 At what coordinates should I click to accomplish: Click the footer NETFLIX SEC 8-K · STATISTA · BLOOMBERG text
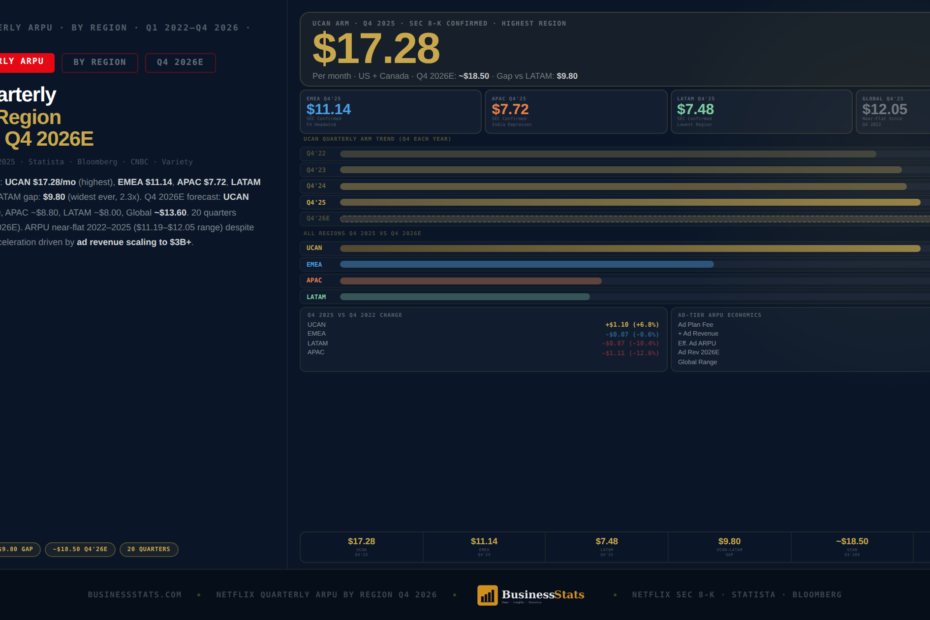pos(737,594)
